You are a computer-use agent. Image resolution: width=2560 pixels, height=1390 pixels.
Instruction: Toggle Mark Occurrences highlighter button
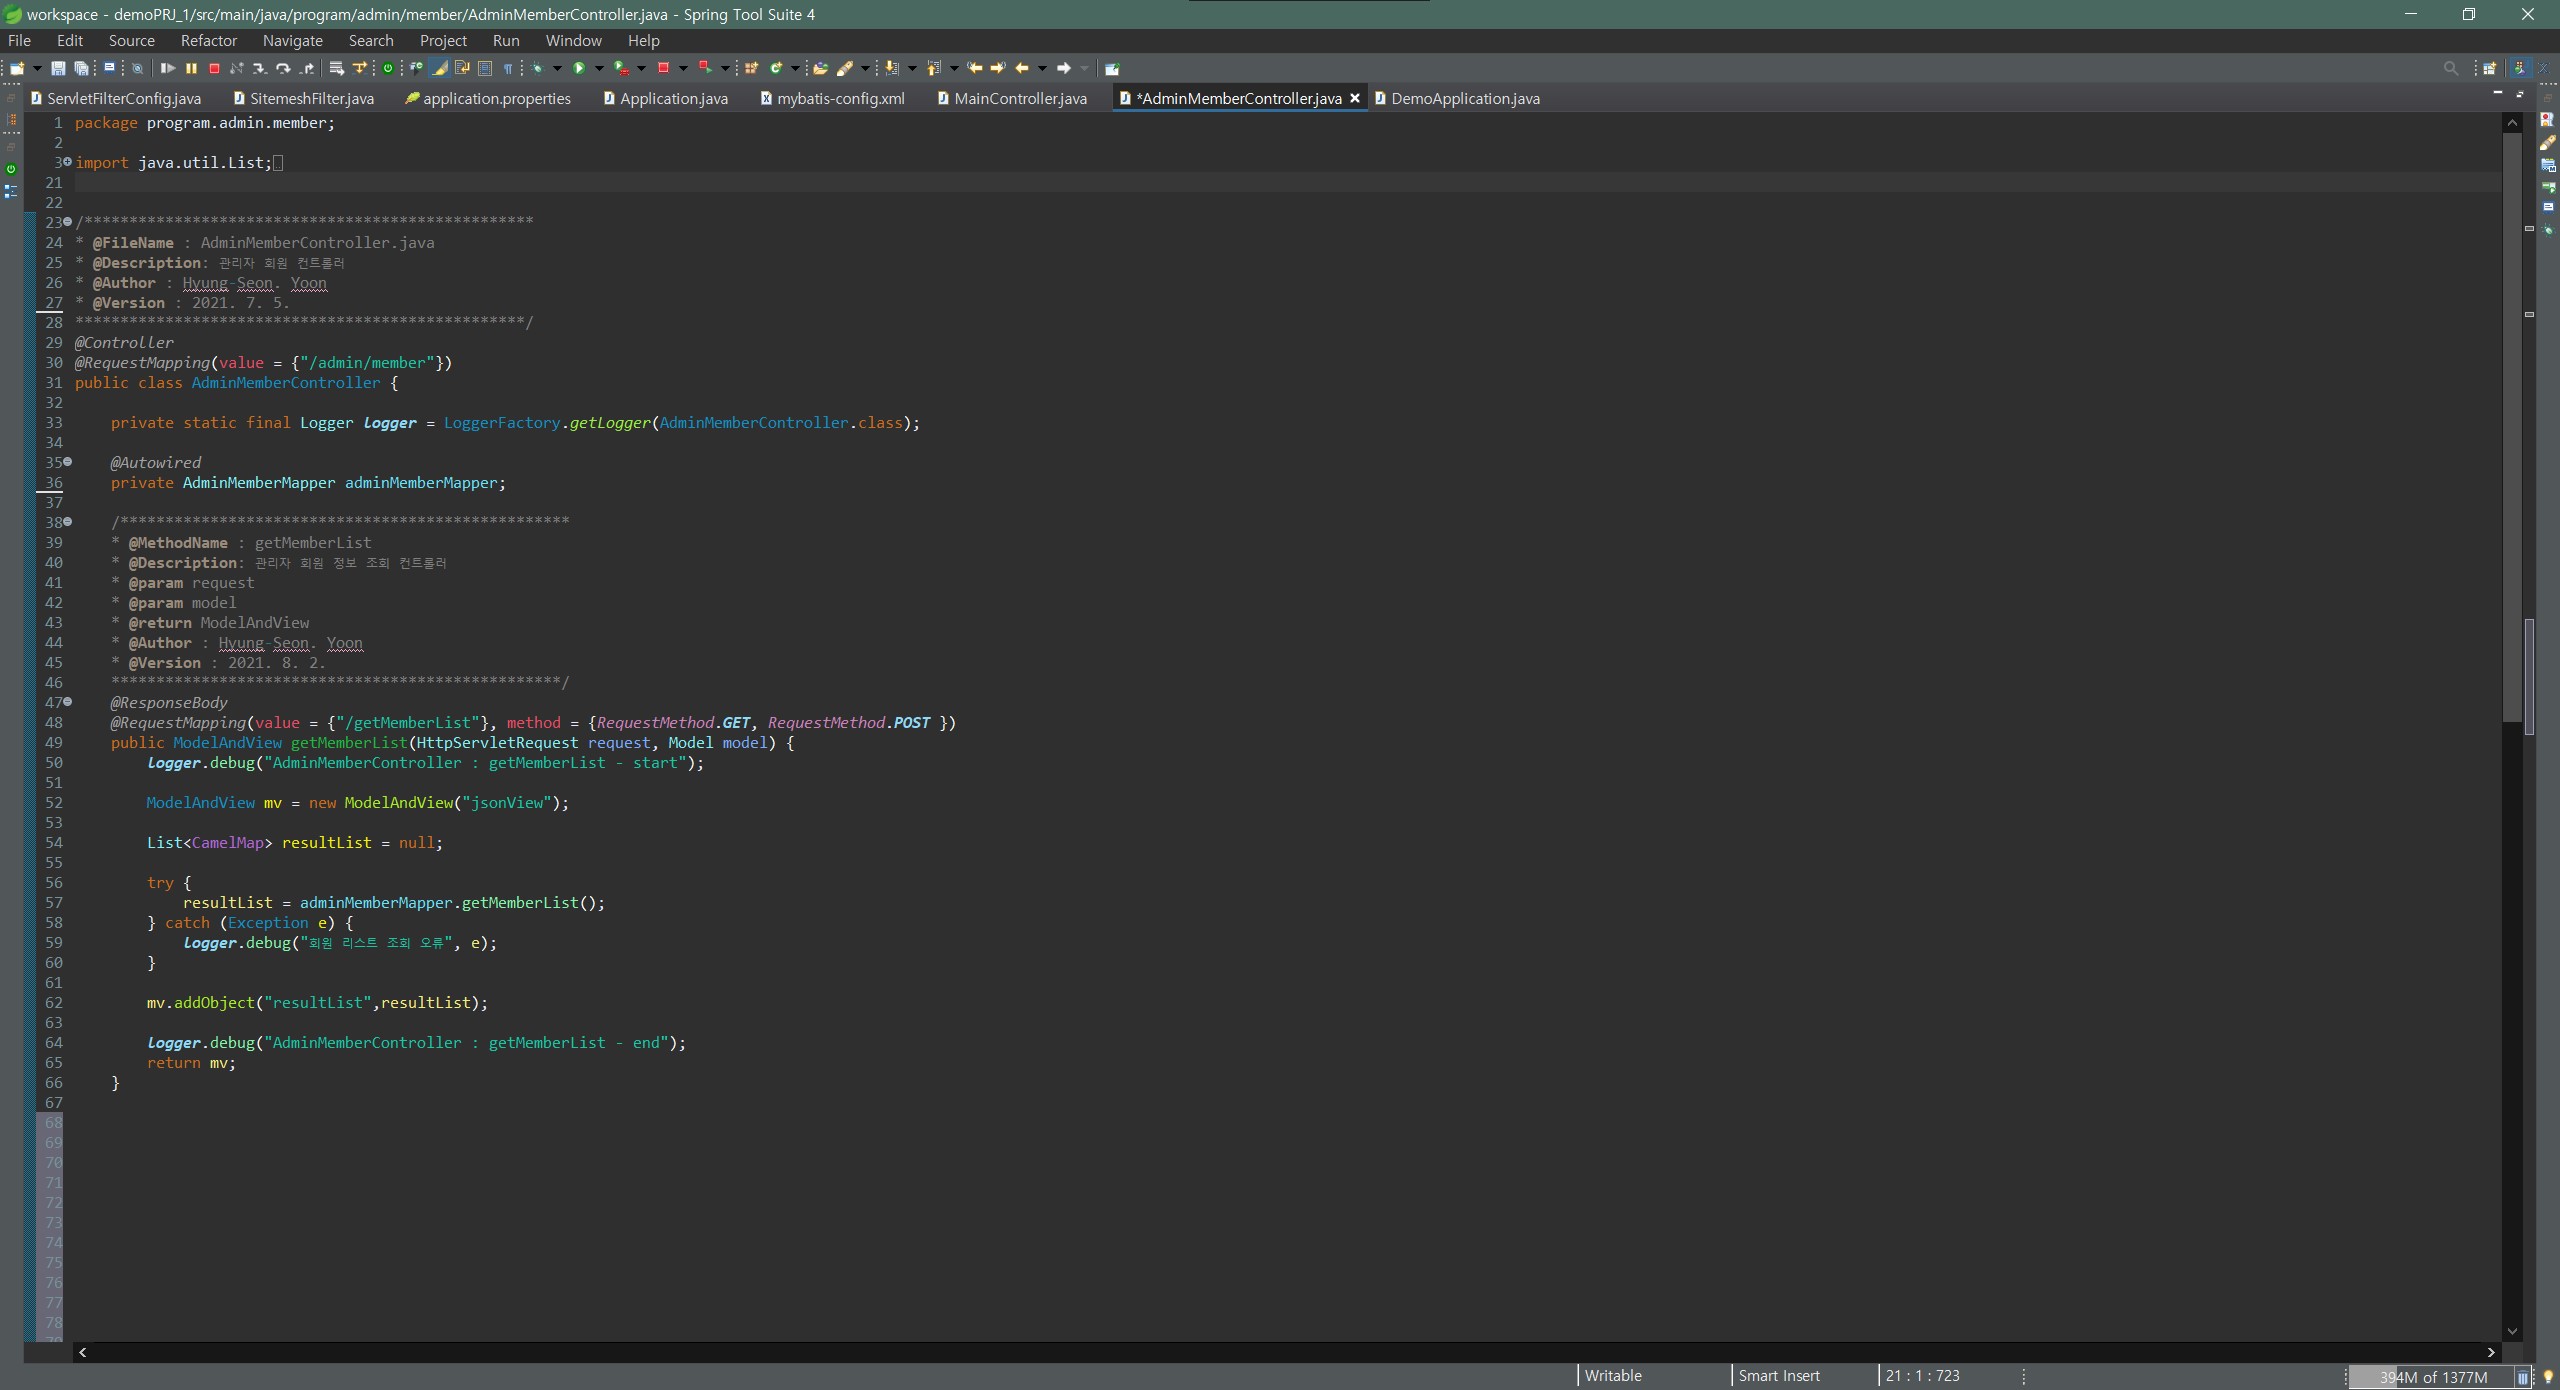(440, 68)
